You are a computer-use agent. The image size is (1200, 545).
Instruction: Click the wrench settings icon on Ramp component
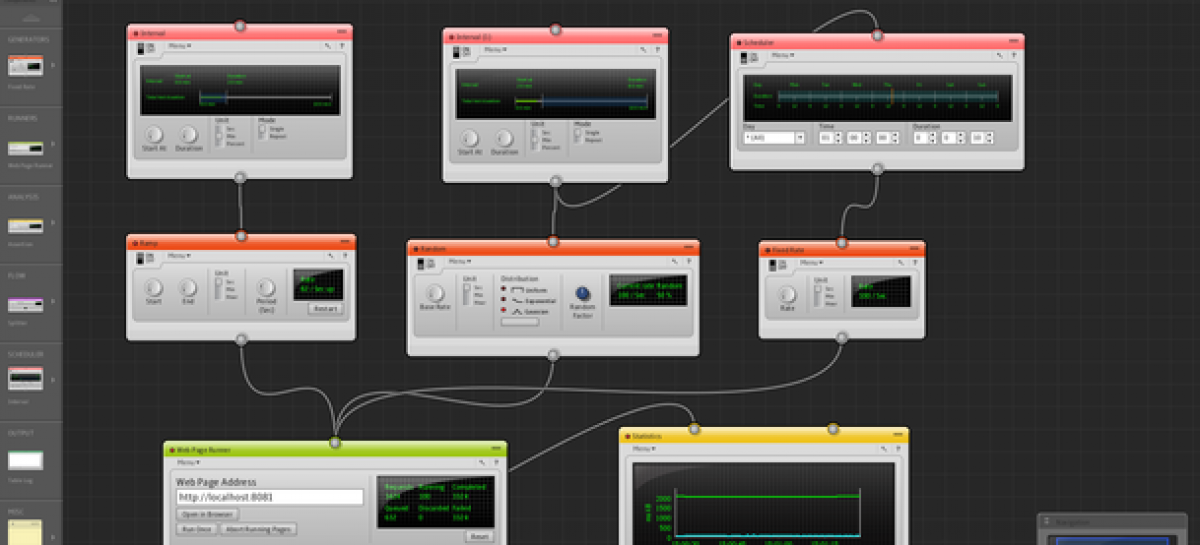click(327, 256)
